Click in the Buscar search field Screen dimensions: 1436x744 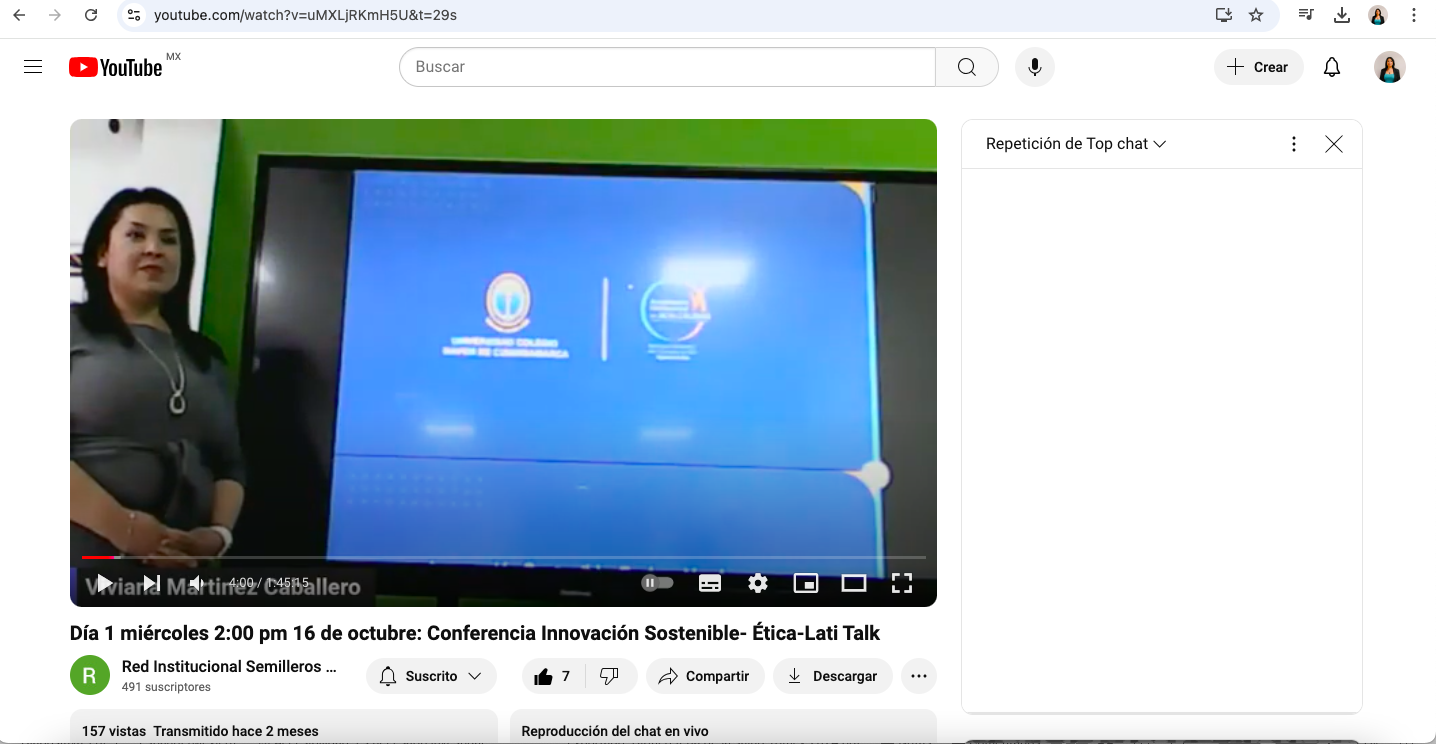pos(667,67)
